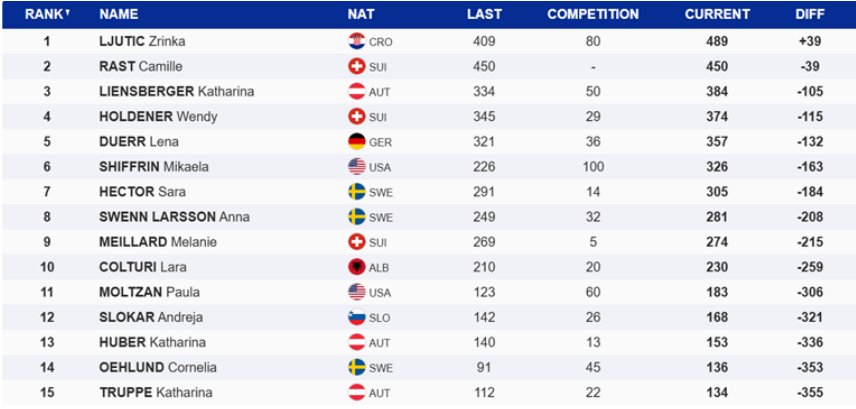Select TRUPPE Katharina in rank 15
856x409 pixels.
[155, 392]
